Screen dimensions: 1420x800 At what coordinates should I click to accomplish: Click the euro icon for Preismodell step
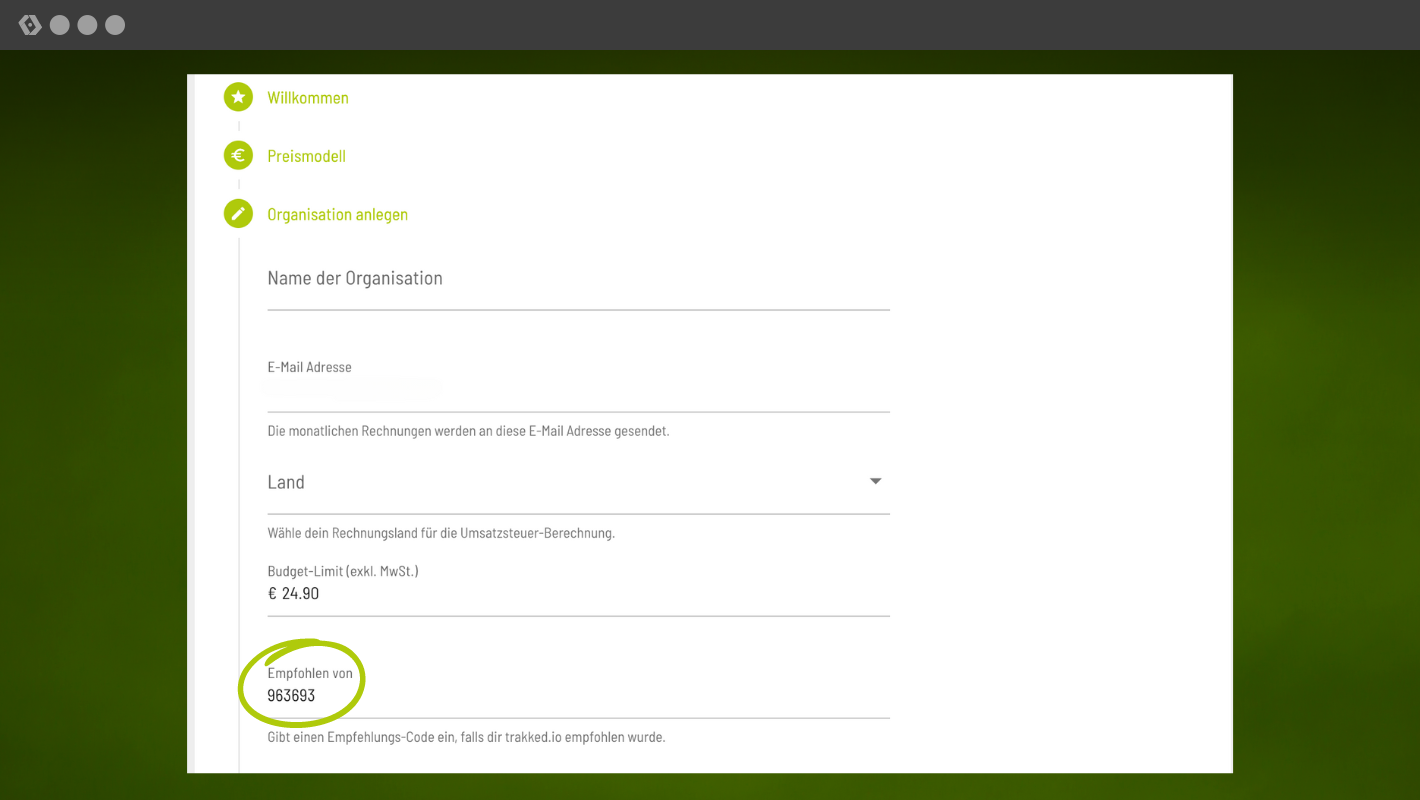coord(238,156)
